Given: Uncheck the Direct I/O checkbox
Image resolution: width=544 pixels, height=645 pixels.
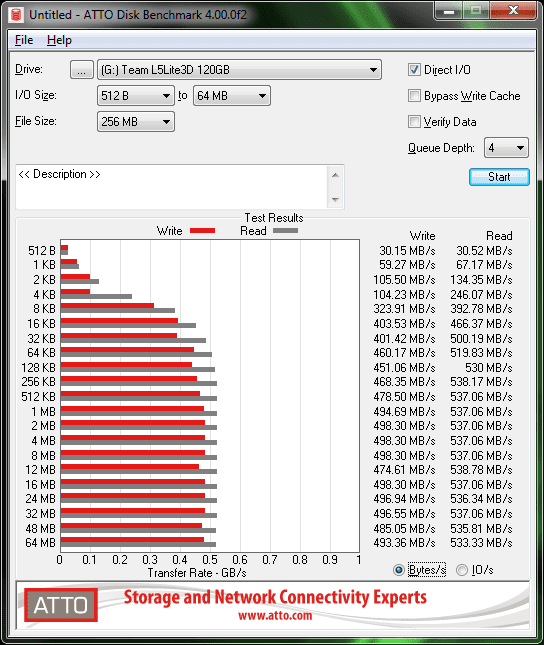Looking at the screenshot, I should coord(414,70).
